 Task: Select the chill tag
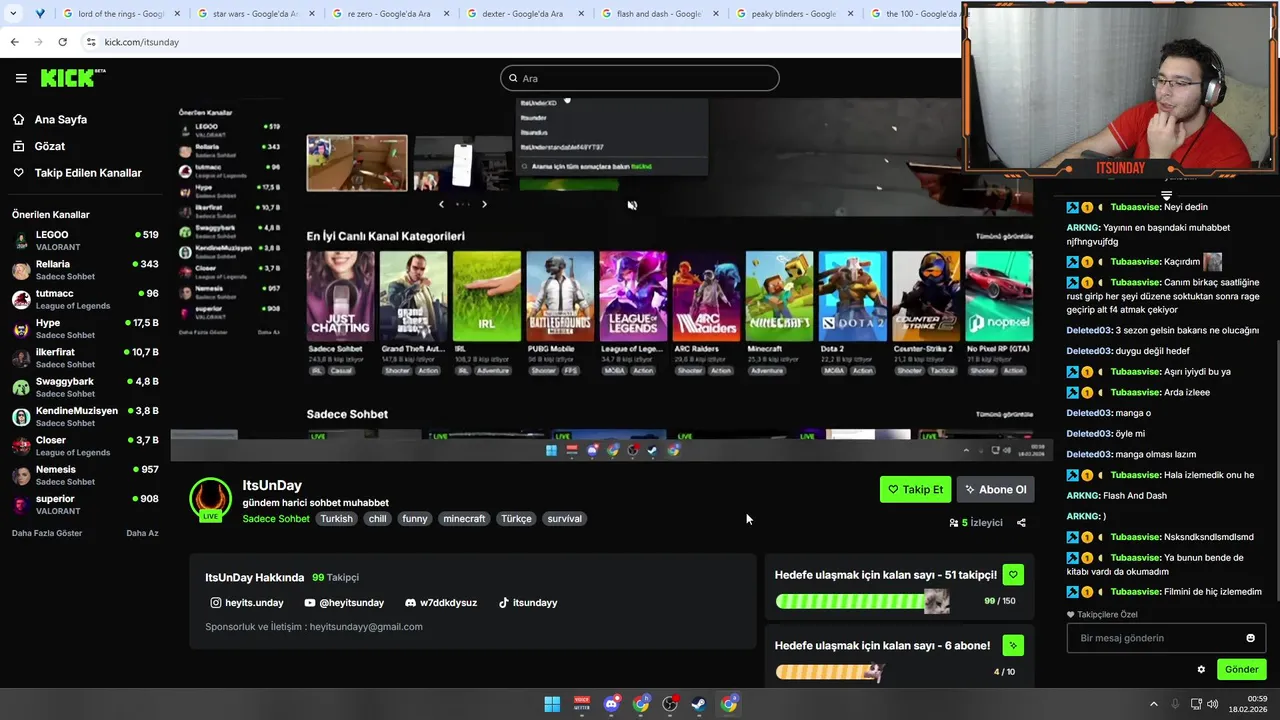pos(377,519)
